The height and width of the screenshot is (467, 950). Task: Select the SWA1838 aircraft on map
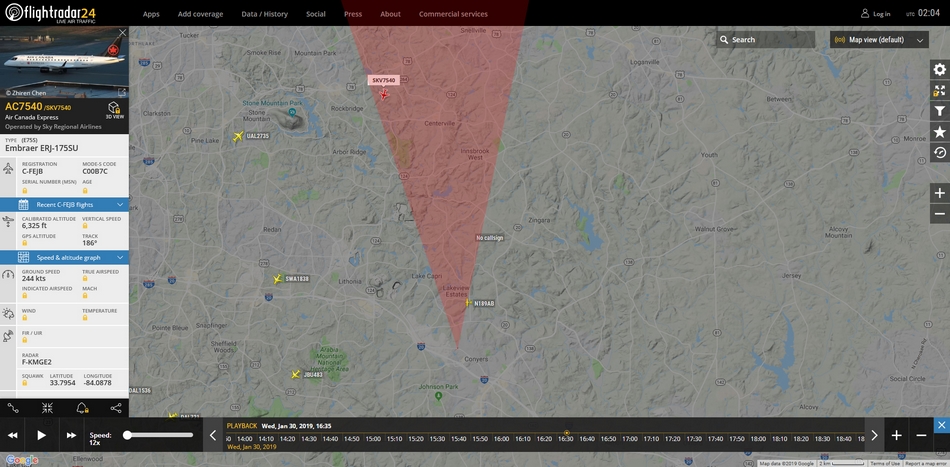tap(277, 279)
